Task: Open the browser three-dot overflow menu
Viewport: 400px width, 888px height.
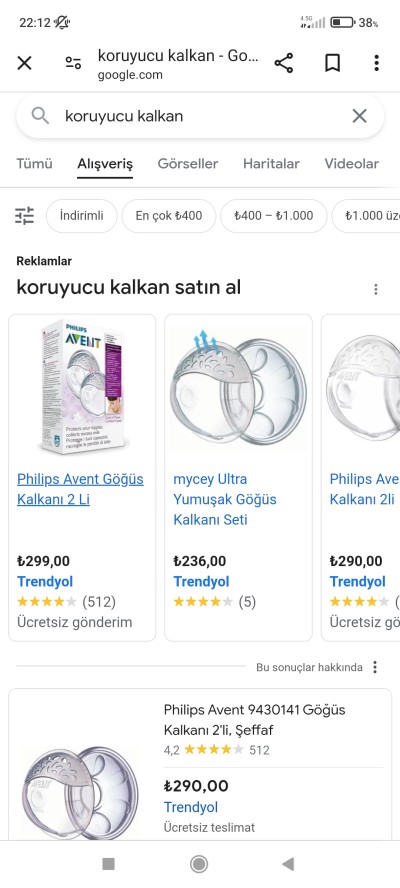Action: [x=376, y=63]
